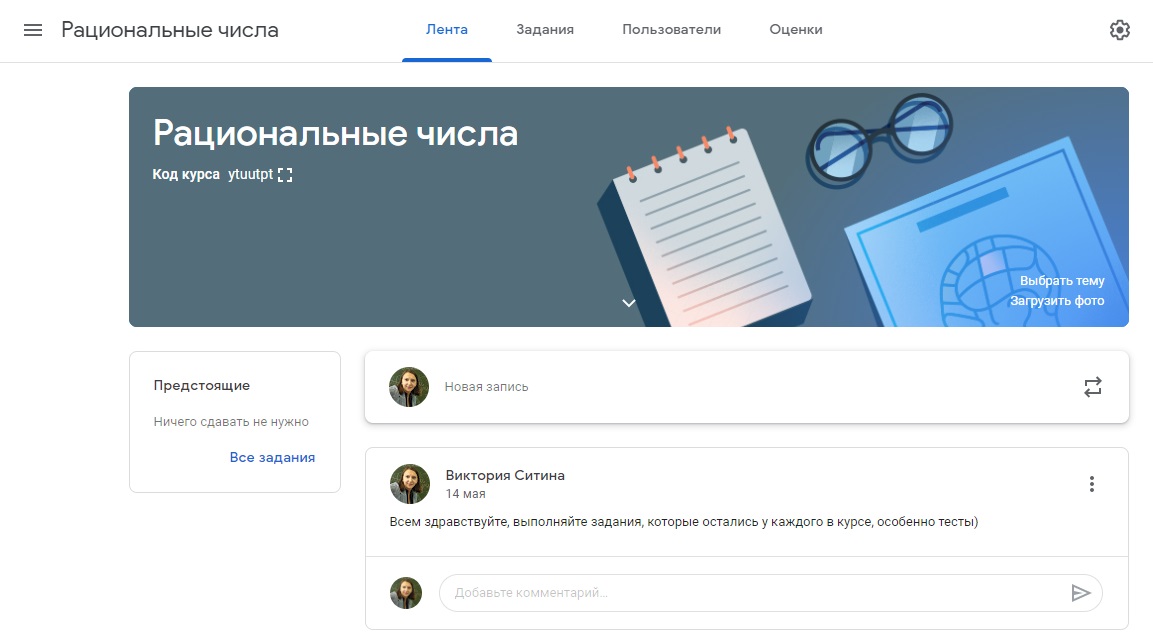Switch to the Задания tab
Image resolution: width=1153 pixels, height=639 pixels.
pyautogui.click(x=545, y=30)
